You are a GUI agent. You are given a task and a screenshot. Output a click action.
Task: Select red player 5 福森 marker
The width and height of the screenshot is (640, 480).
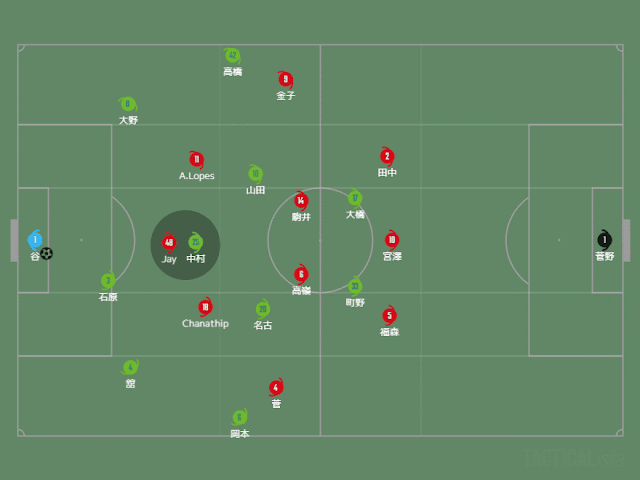pos(389,316)
